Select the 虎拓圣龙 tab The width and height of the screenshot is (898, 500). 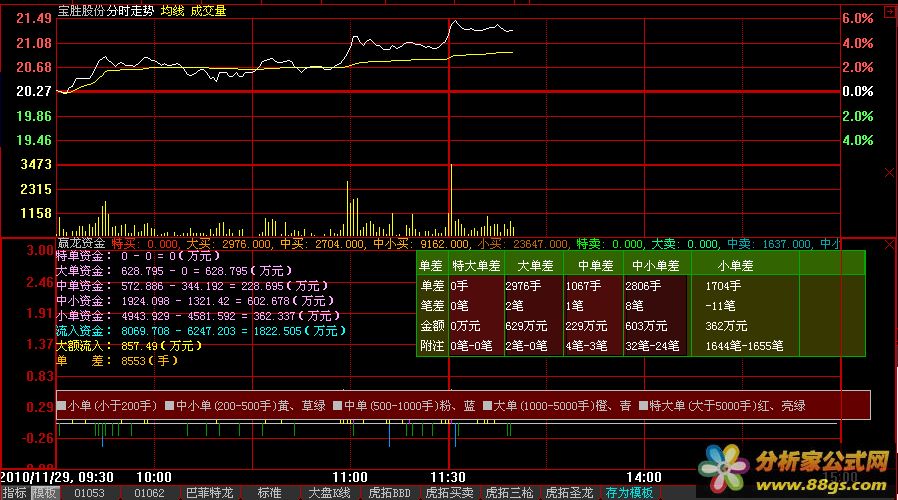tap(569, 493)
